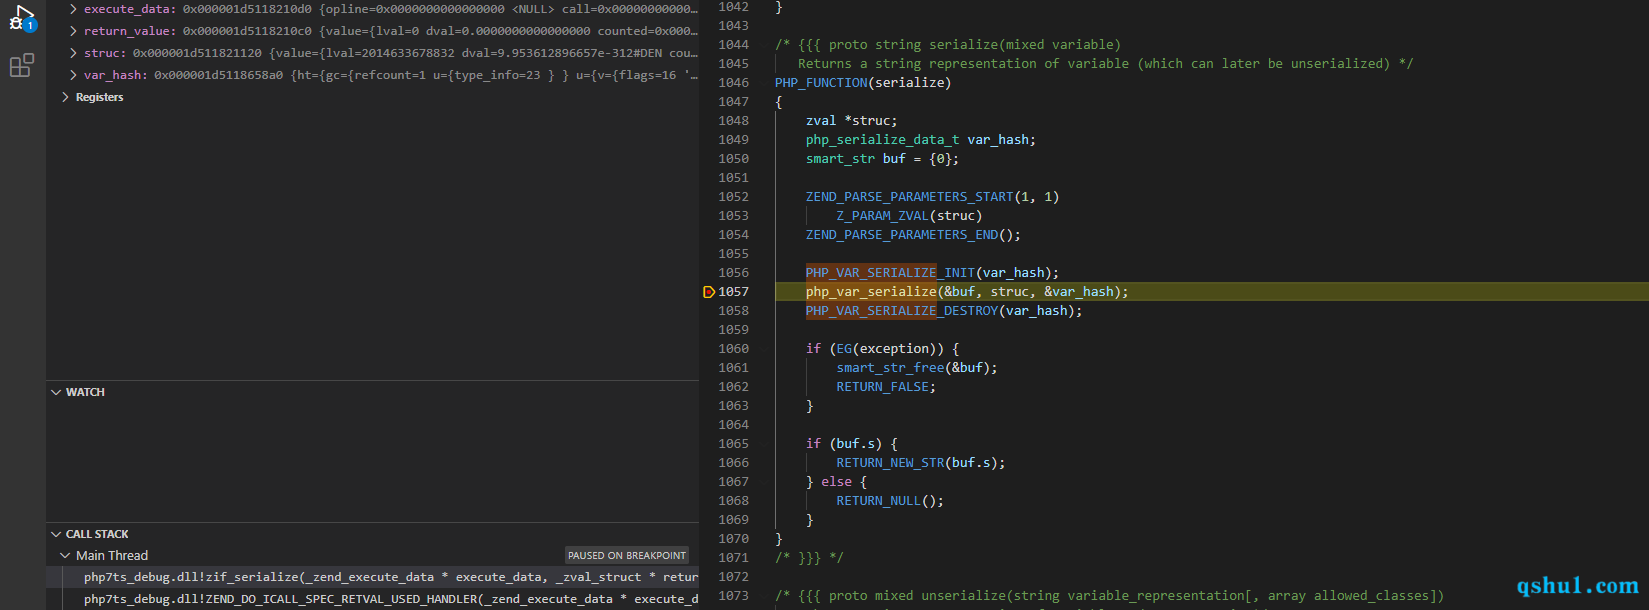
Task: Click RETURN_NULL on line 1068
Action: [879, 501]
